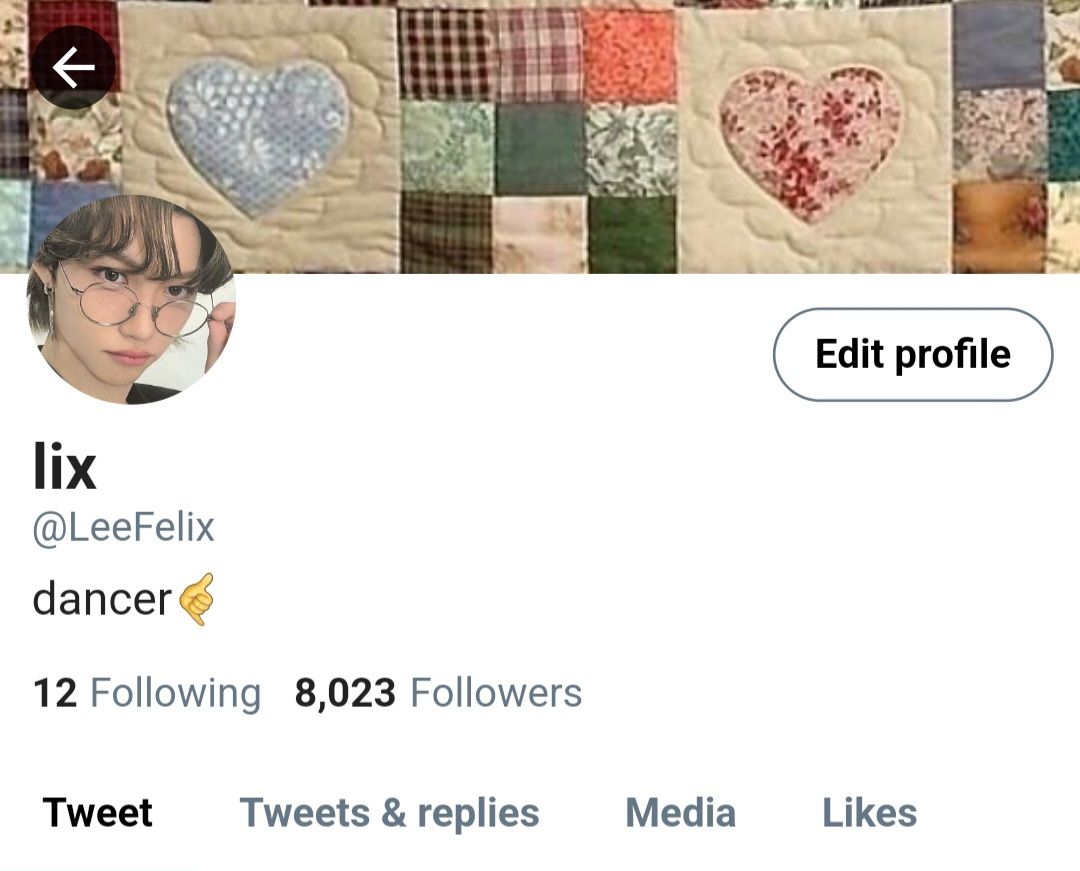This screenshot has height=871, width=1080.
Task: View the 12 Following list
Action: (x=147, y=693)
